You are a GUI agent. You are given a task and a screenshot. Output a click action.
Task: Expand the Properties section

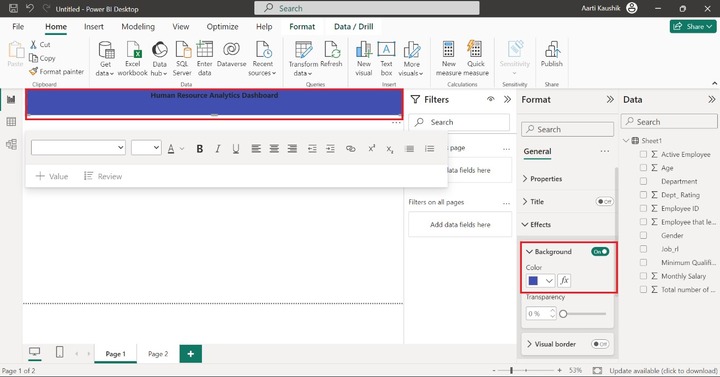pyautogui.click(x=542, y=179)
